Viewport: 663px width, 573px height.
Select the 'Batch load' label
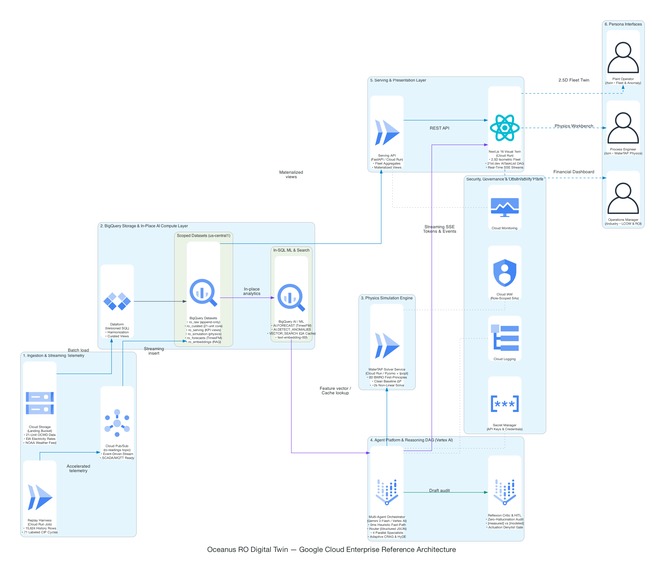coord(78,350)
